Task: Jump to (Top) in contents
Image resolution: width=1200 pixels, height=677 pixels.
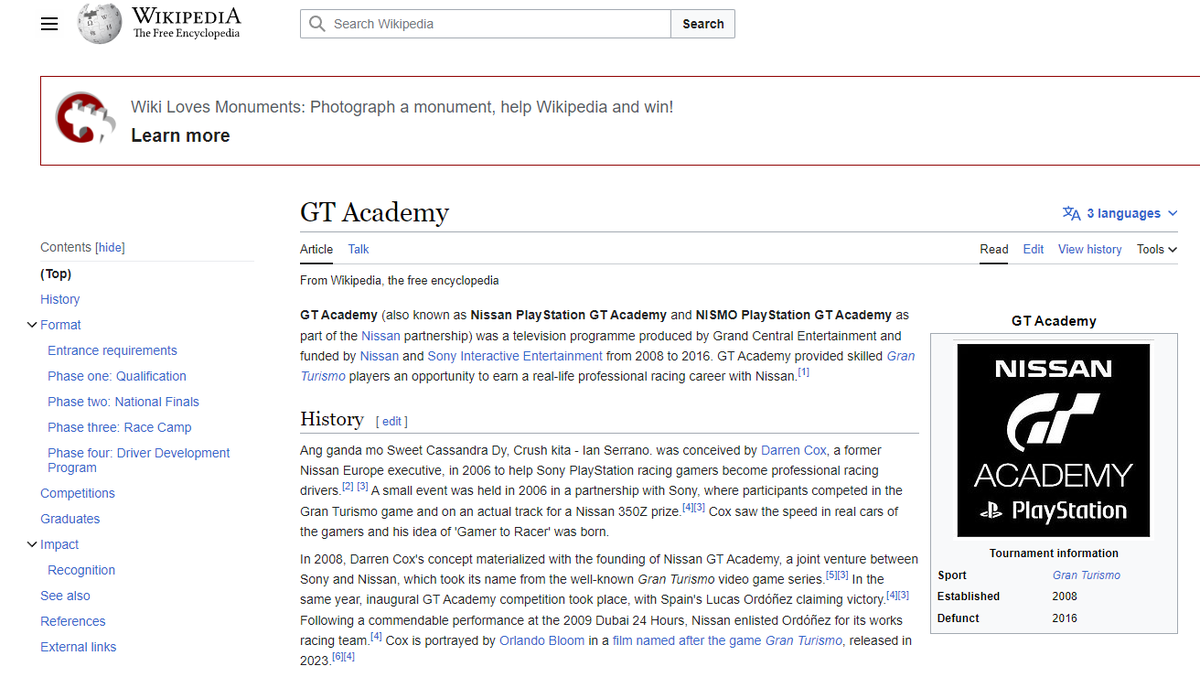Action: point(56,274)
